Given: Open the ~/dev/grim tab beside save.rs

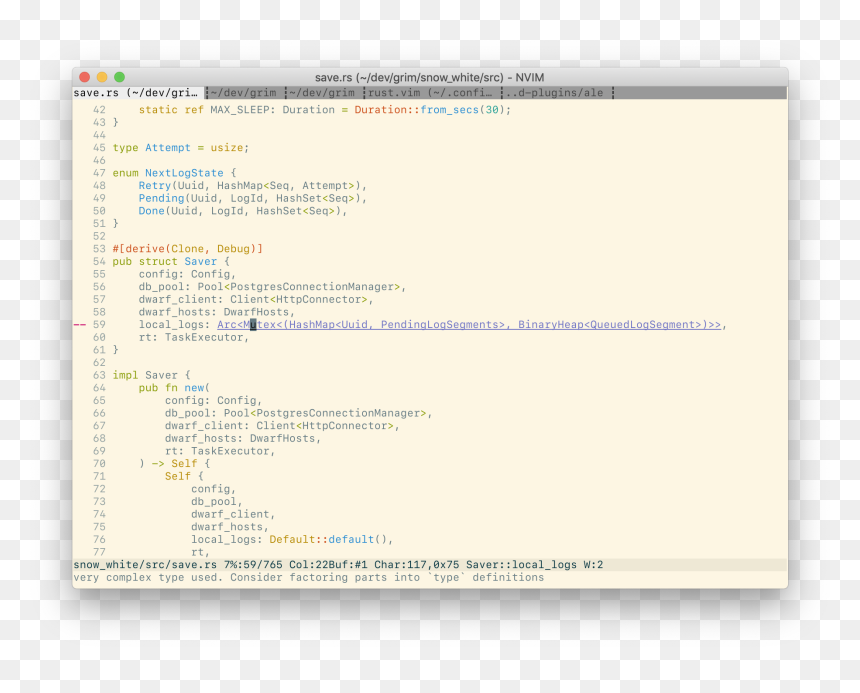Looking at the screenshot, I should pos(244,93).
